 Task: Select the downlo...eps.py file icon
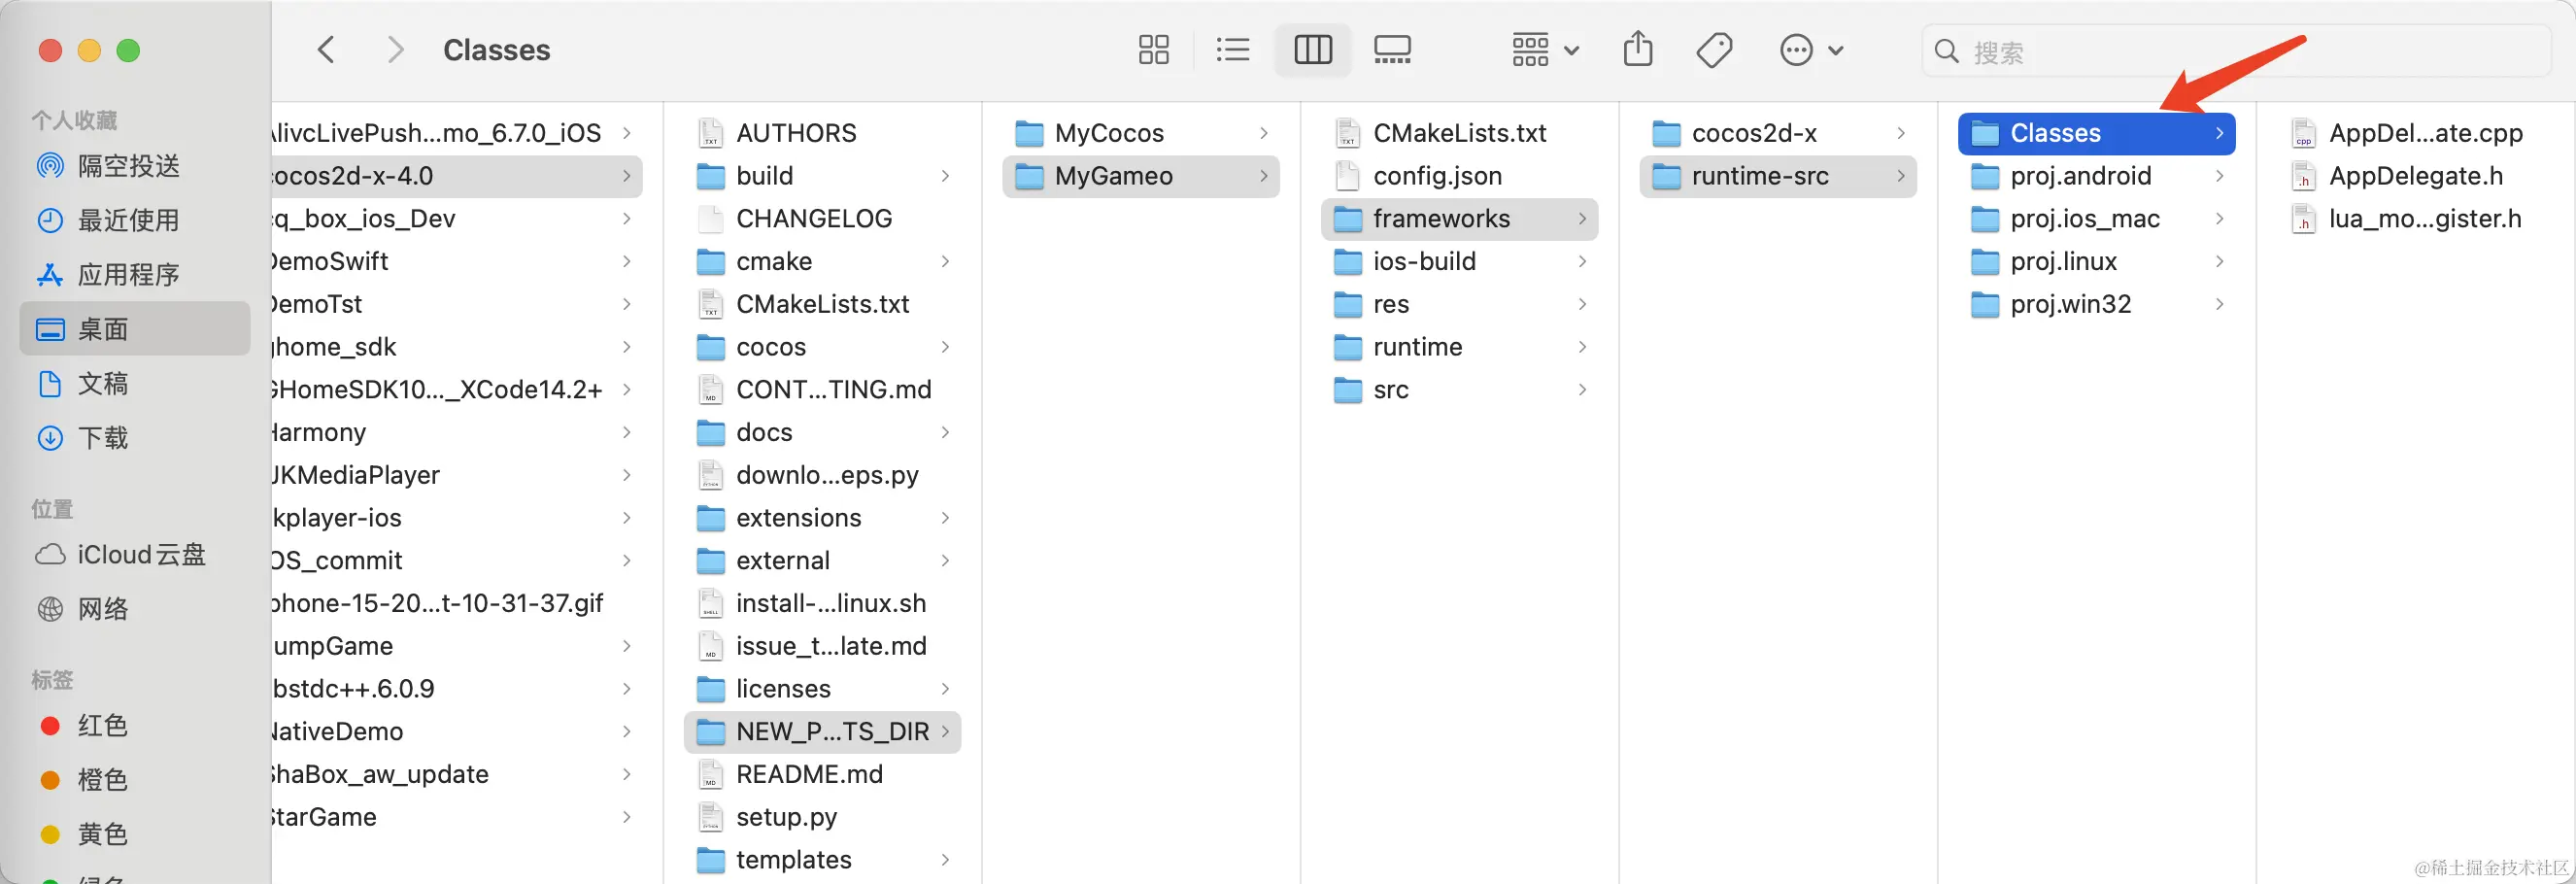(710, 475)
